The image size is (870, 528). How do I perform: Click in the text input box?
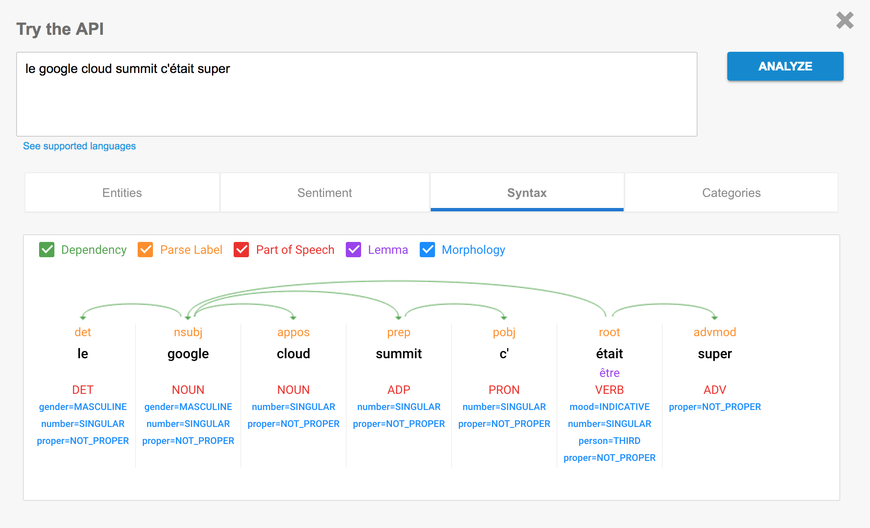356,94
